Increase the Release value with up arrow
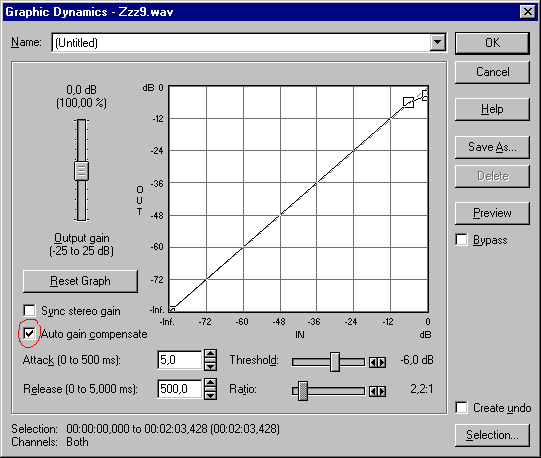Image resolution: width=541 pixels, height=458 pixels. pos(210,383)
